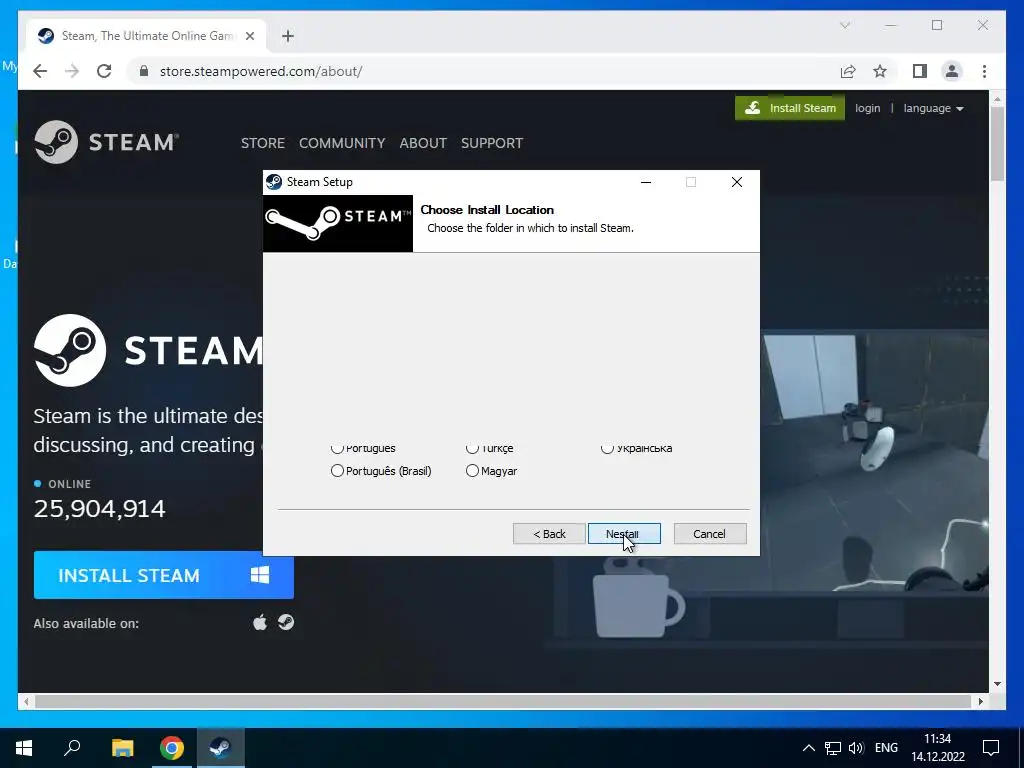Close the Steam Setup window
This screenshot has width=1024, height=768.
pos(737,182)
